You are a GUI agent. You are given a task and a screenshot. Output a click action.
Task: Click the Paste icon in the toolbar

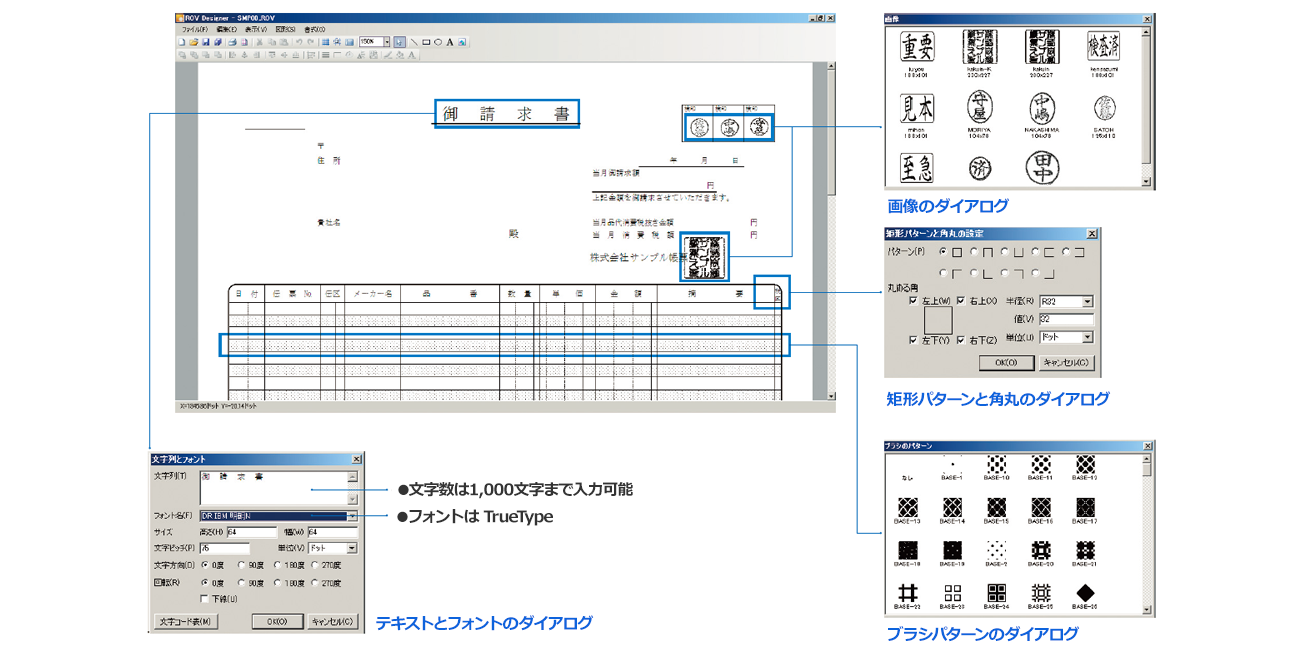pos(284,41)
